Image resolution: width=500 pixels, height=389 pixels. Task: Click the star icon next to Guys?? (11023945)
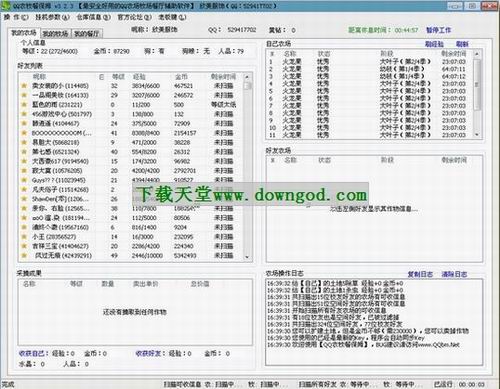pos(24,180)
